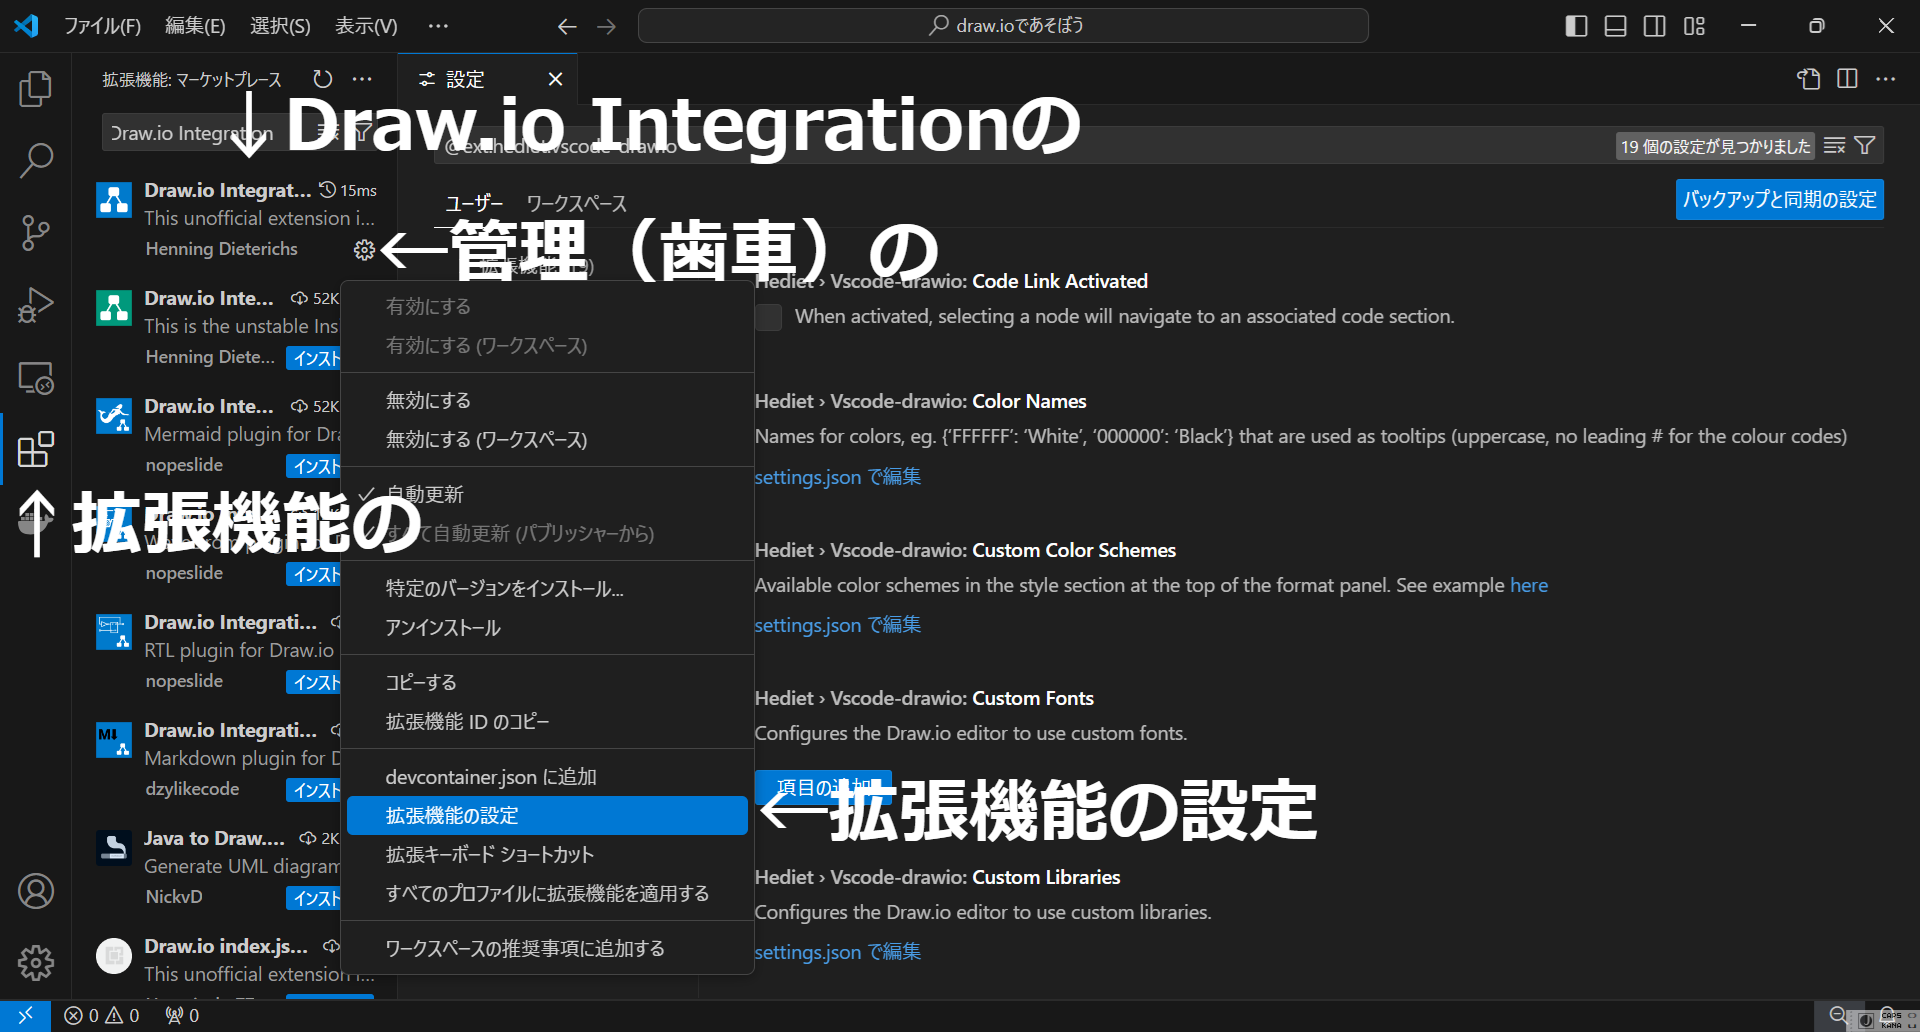Toggle 自動更新 in the extension context menu
Image resolution: width=1920 pixels, height=1032 pixels.
[424, 493]
